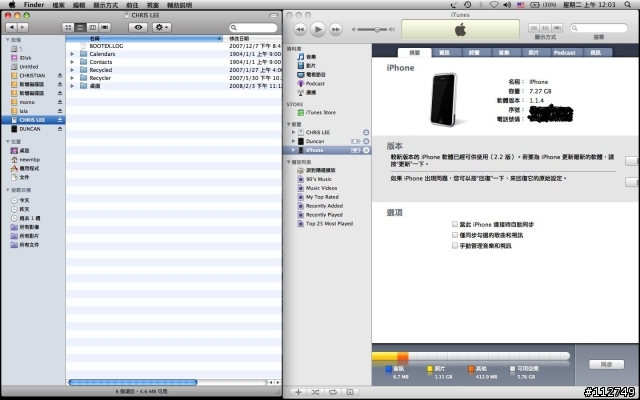The height and width of the screenshot is (400, 640).
Task: Open the Finder Action gear menu
Action: pos(162,27)
